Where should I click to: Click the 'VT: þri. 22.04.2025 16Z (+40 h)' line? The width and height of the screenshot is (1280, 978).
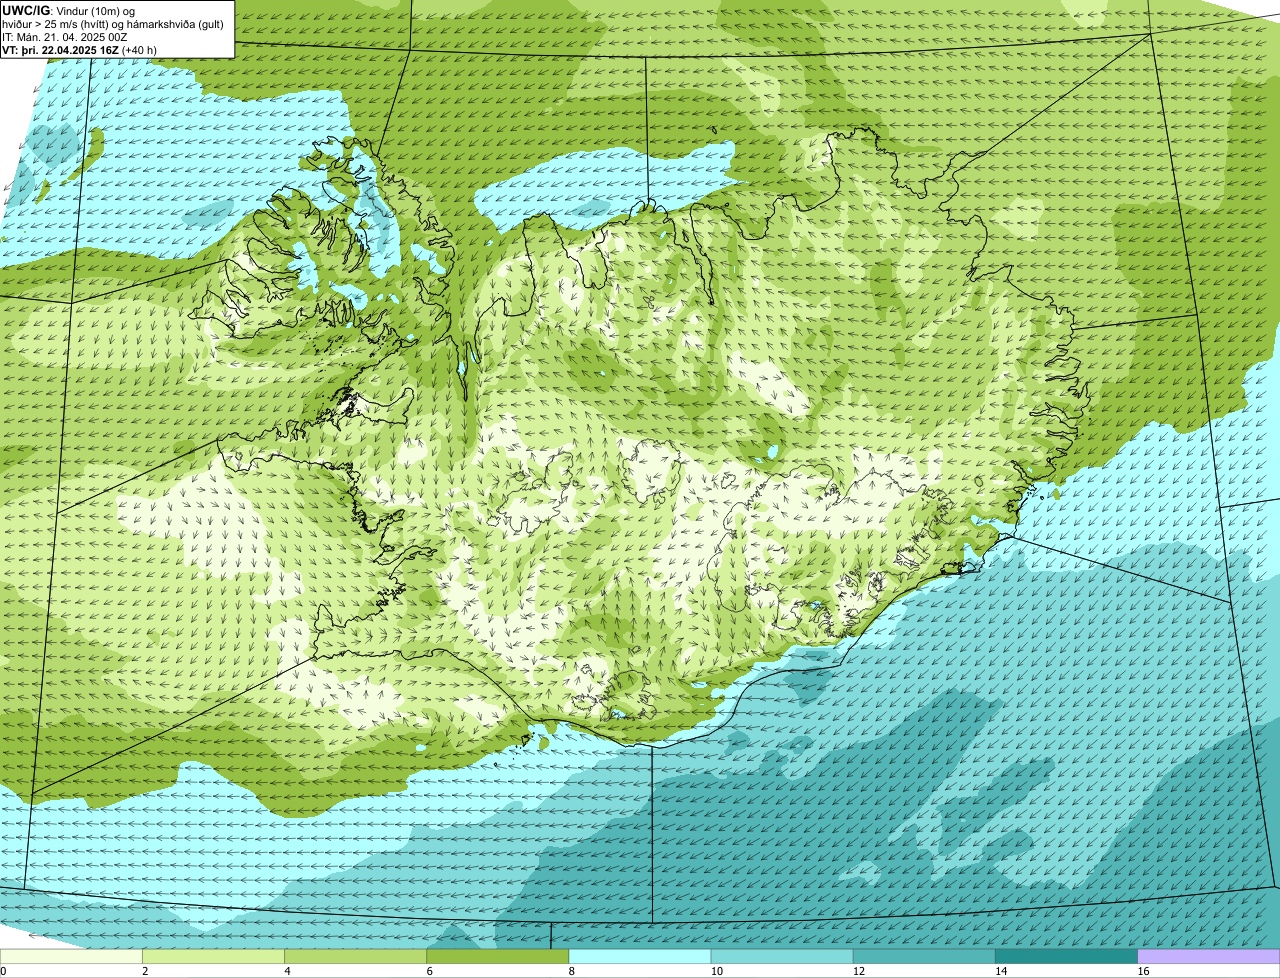pos(80,49)
